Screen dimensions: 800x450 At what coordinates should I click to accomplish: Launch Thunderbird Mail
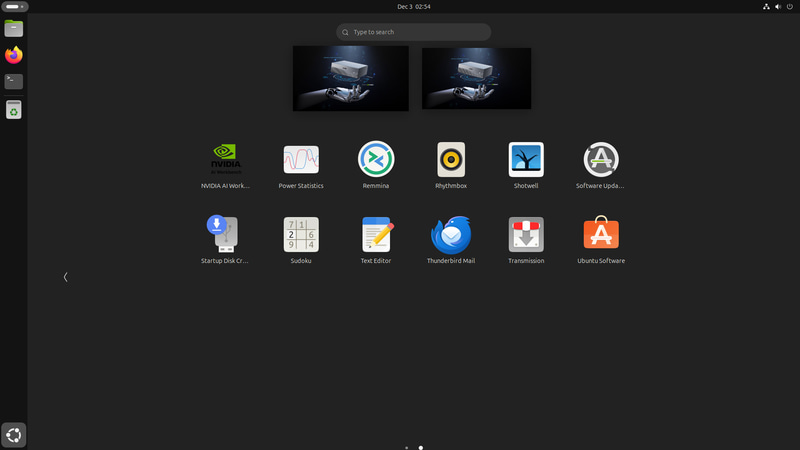451,240
